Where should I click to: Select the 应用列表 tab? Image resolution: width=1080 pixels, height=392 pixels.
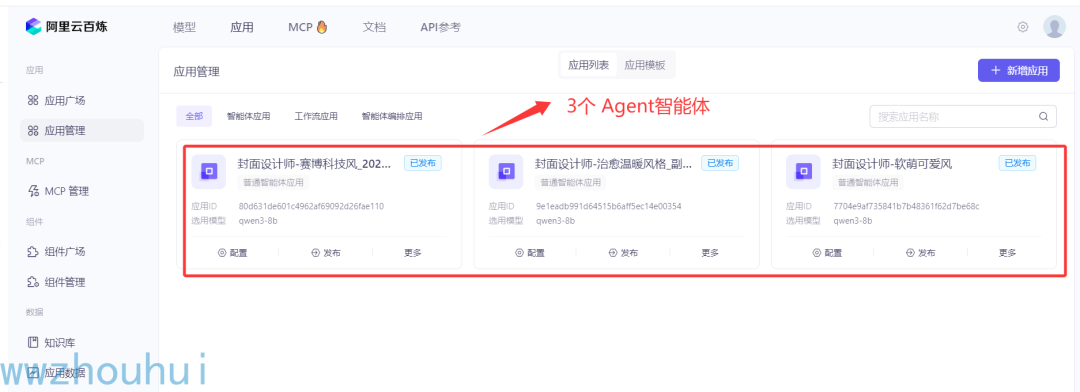(588, 65)
